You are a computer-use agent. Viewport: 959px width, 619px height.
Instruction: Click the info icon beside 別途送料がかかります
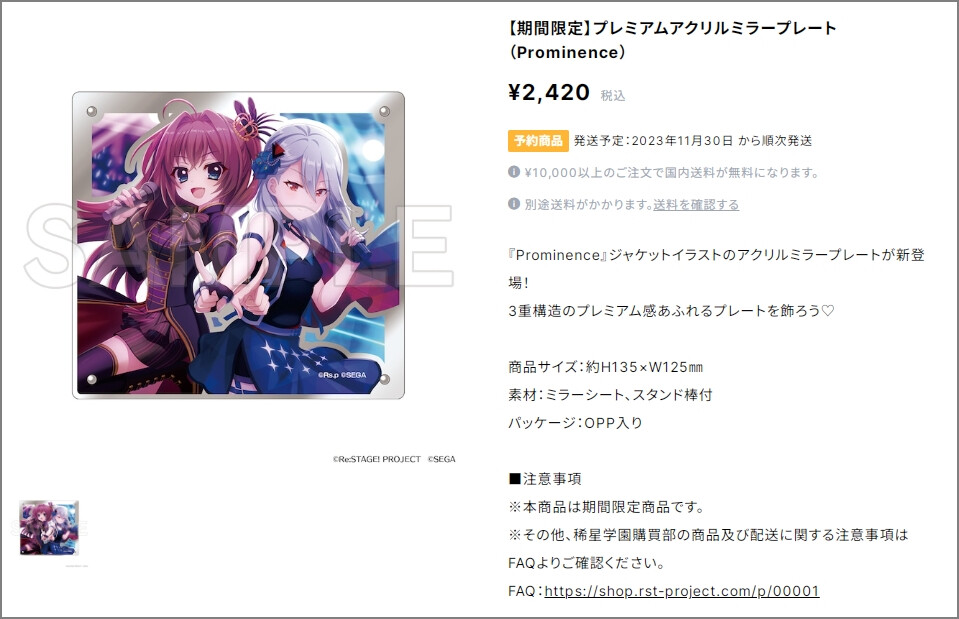click(514, 204)
